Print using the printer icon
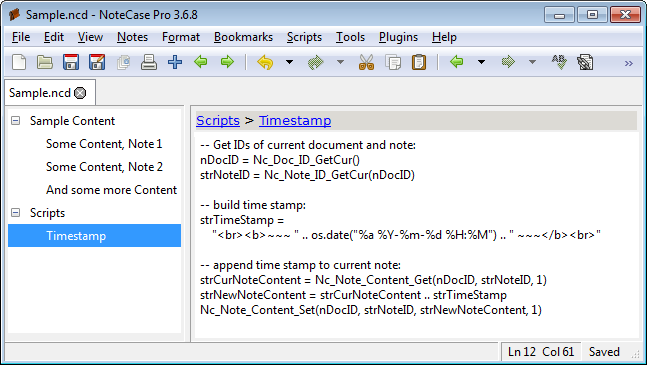The width and height of the screenshot is (647, 365). (x=149, y=63)
